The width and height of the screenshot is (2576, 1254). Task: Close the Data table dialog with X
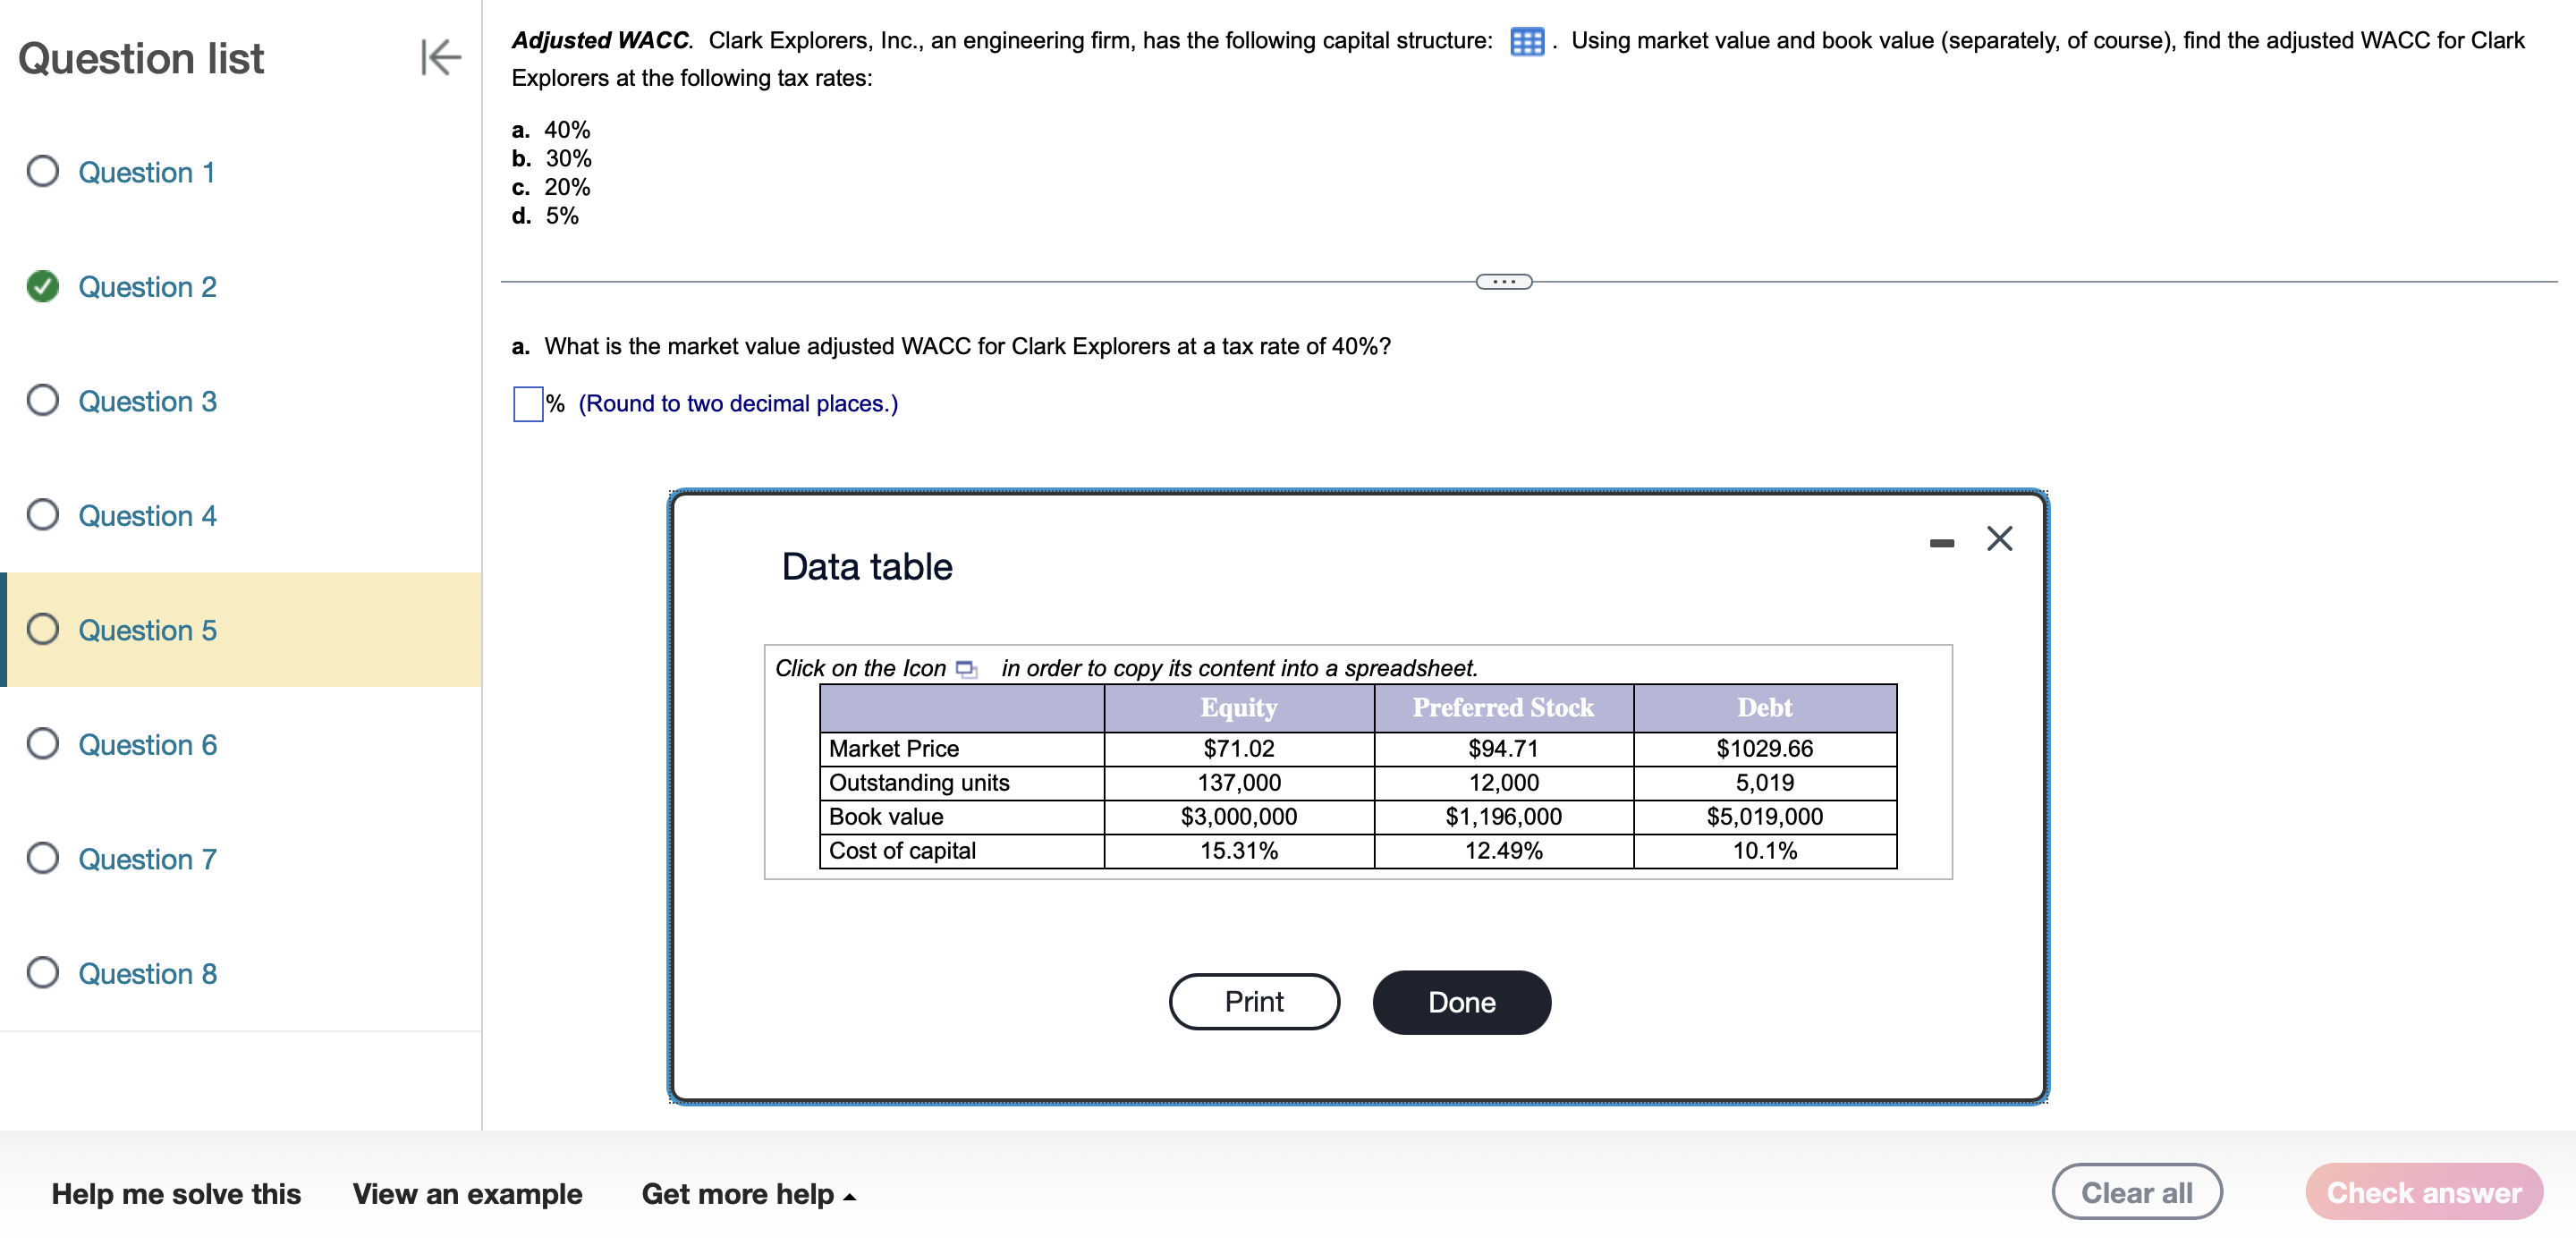coord(1999,539)
